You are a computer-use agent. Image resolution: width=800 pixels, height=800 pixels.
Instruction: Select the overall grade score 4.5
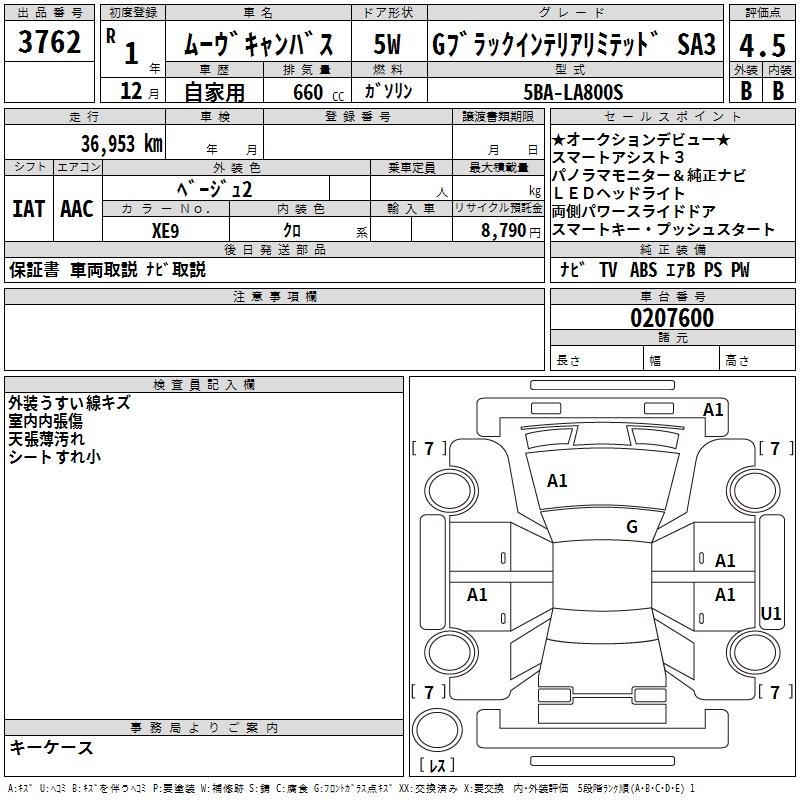pos(762,45)
